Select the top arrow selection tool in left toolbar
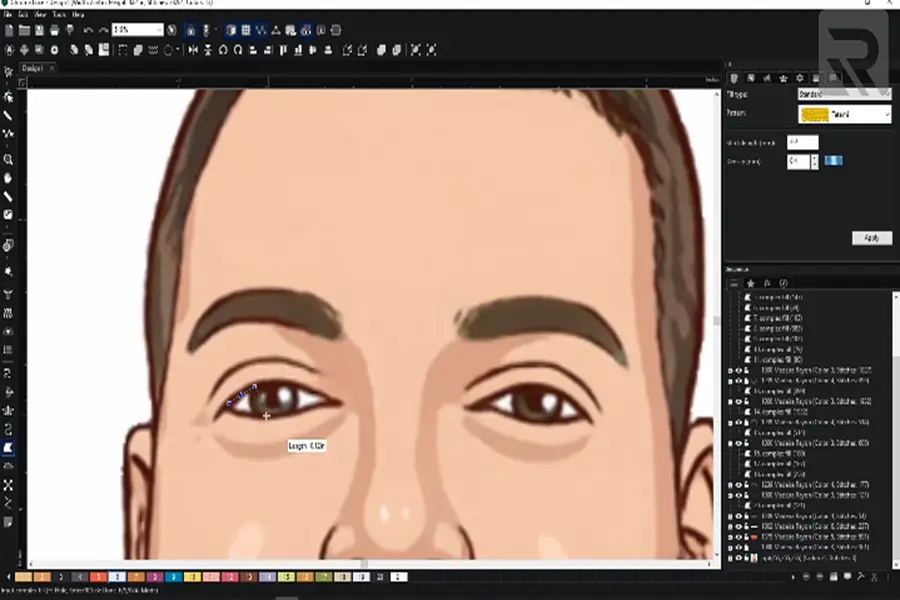900x600 pixels. tap(8, 72)
